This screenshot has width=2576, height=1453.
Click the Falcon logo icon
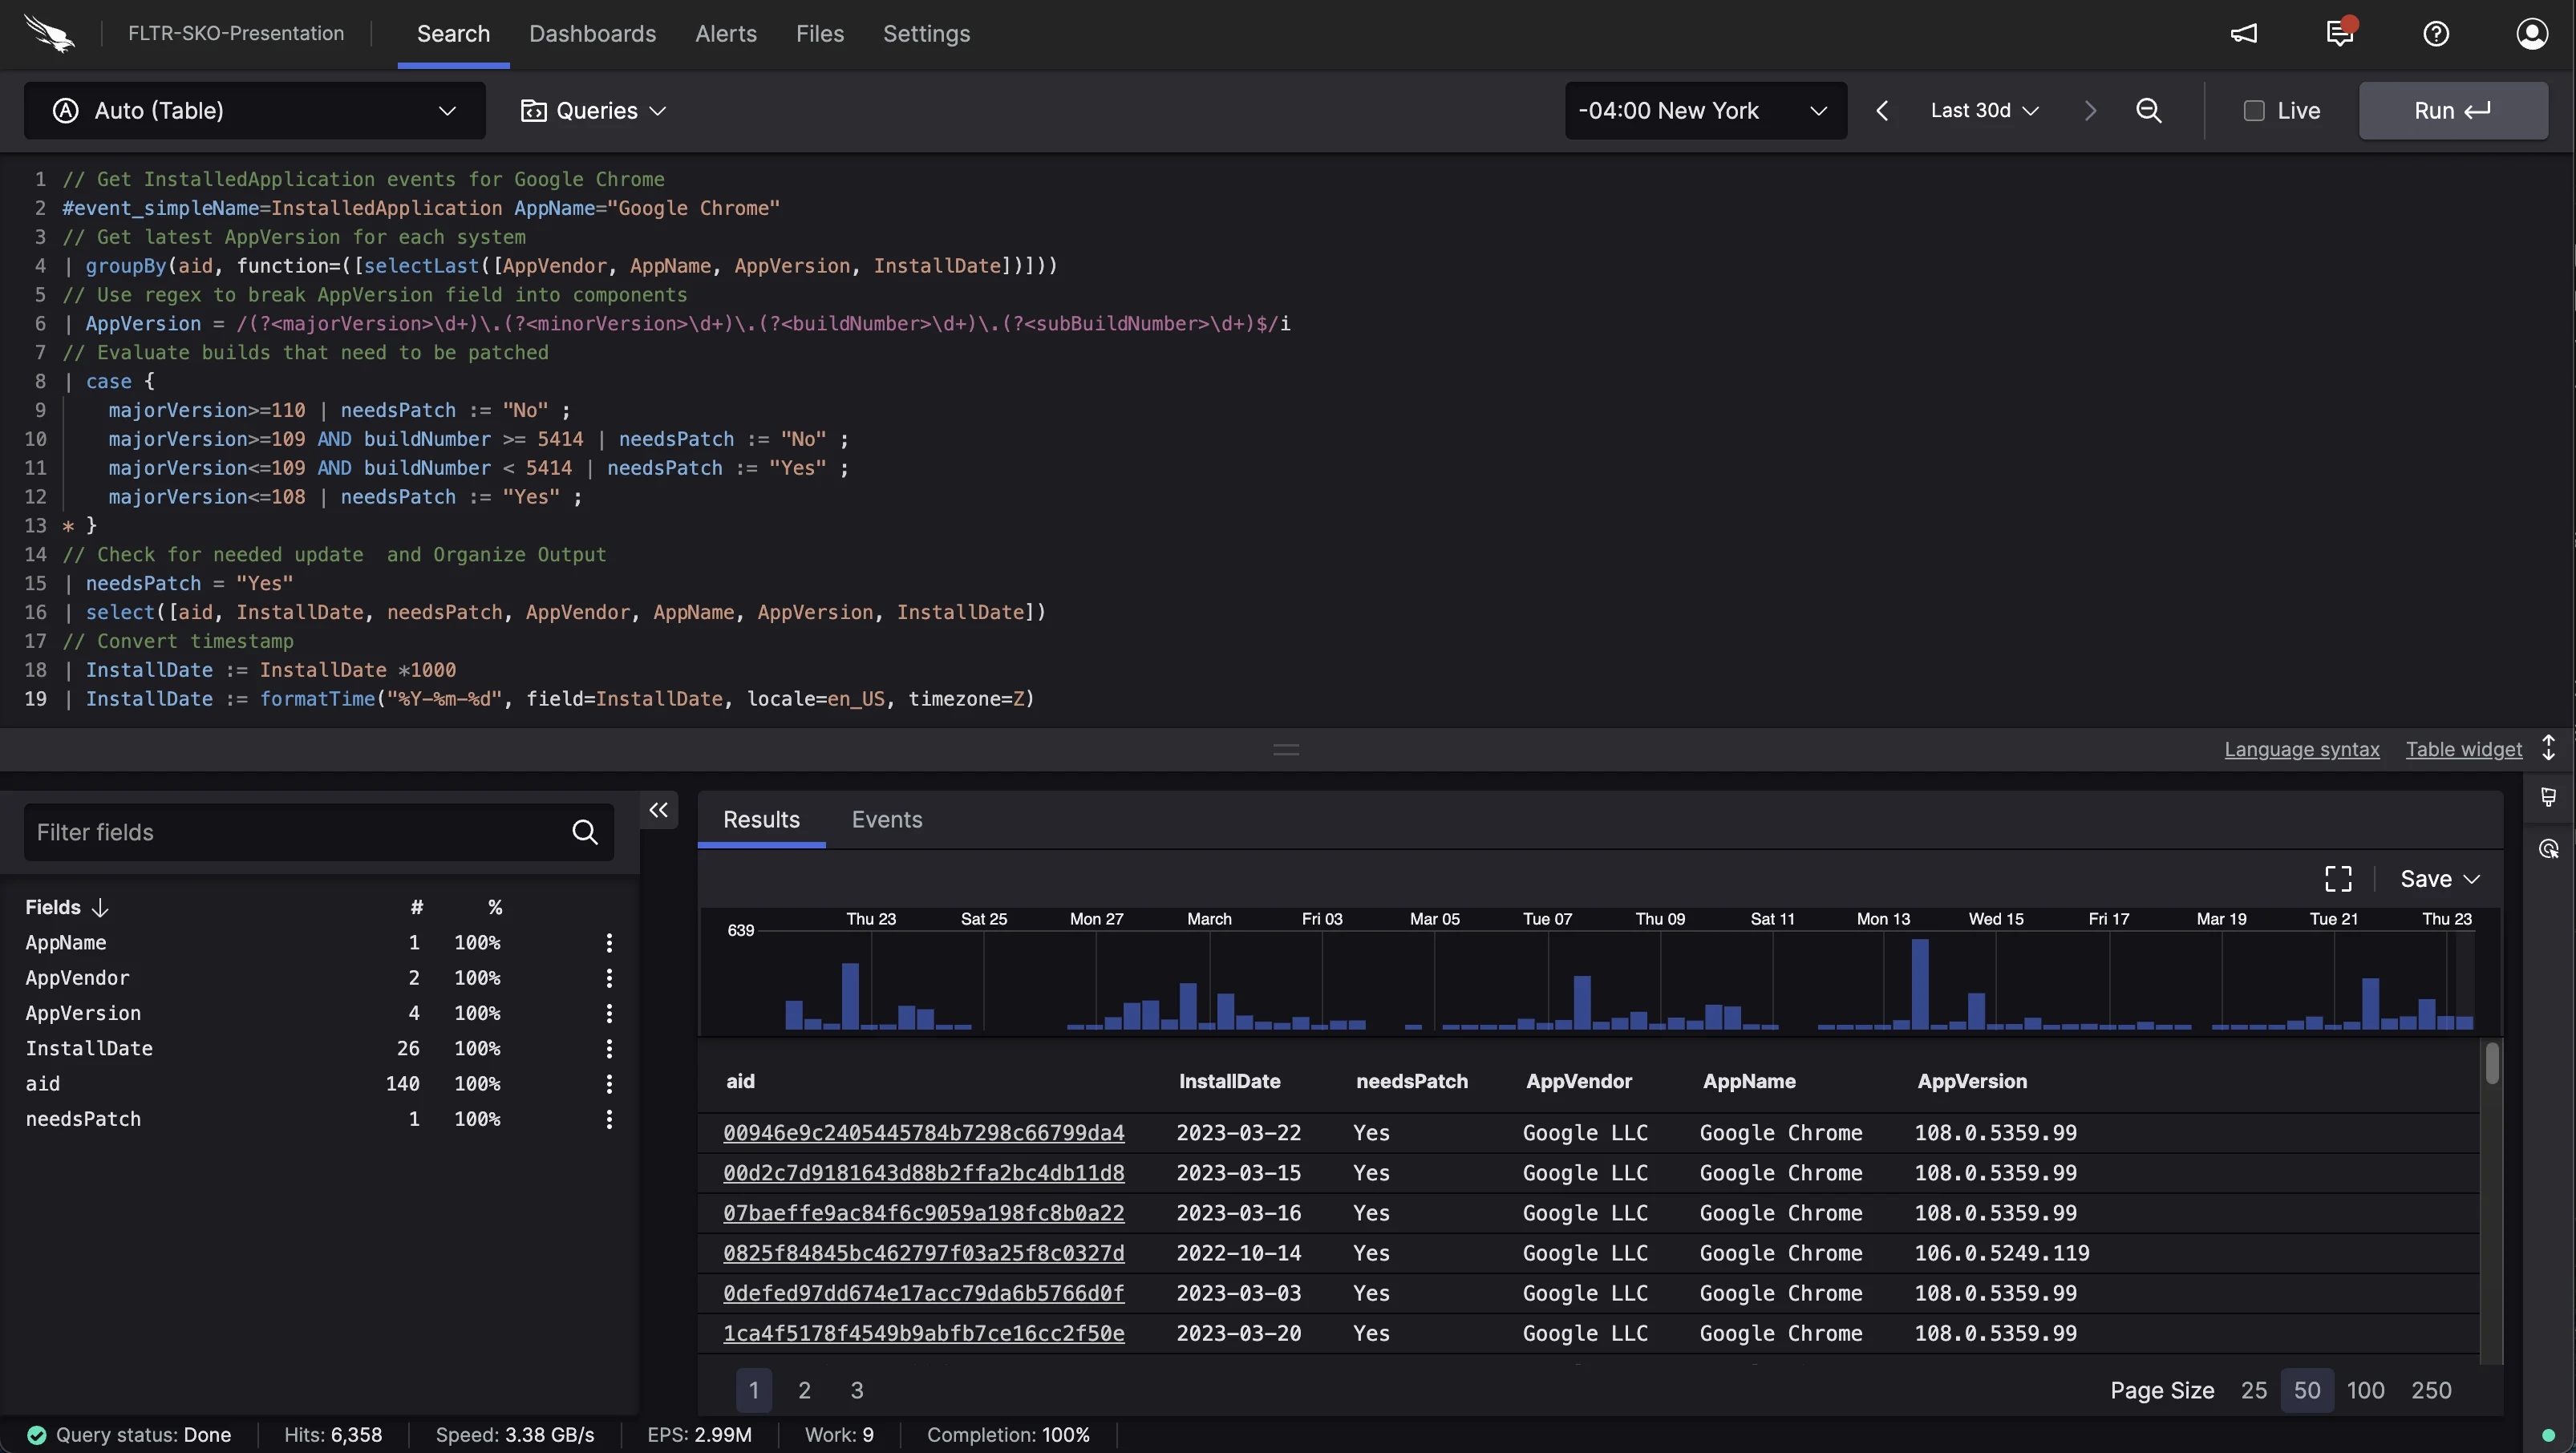[49, 33]
